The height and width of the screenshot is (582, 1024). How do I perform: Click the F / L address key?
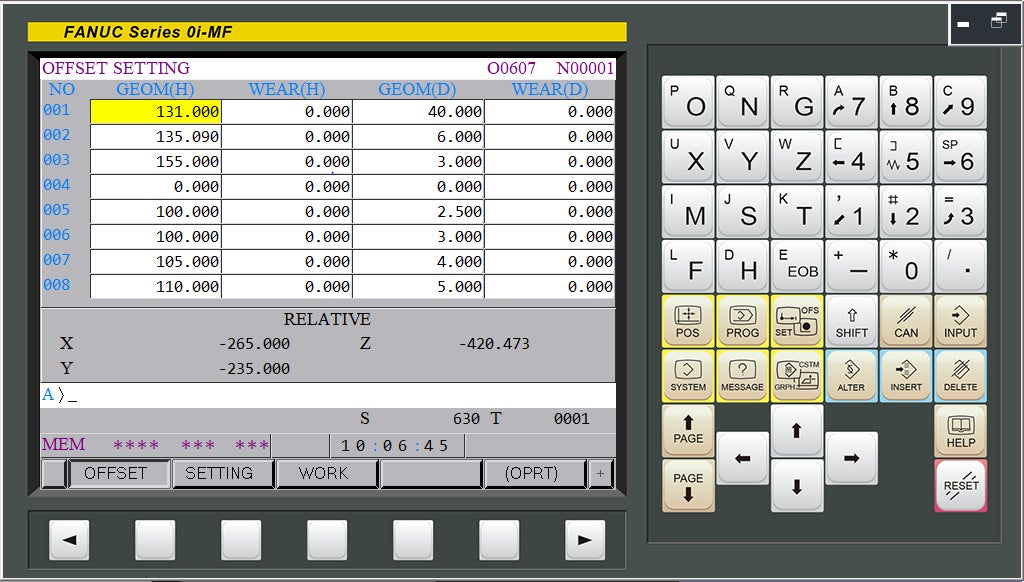688,267
